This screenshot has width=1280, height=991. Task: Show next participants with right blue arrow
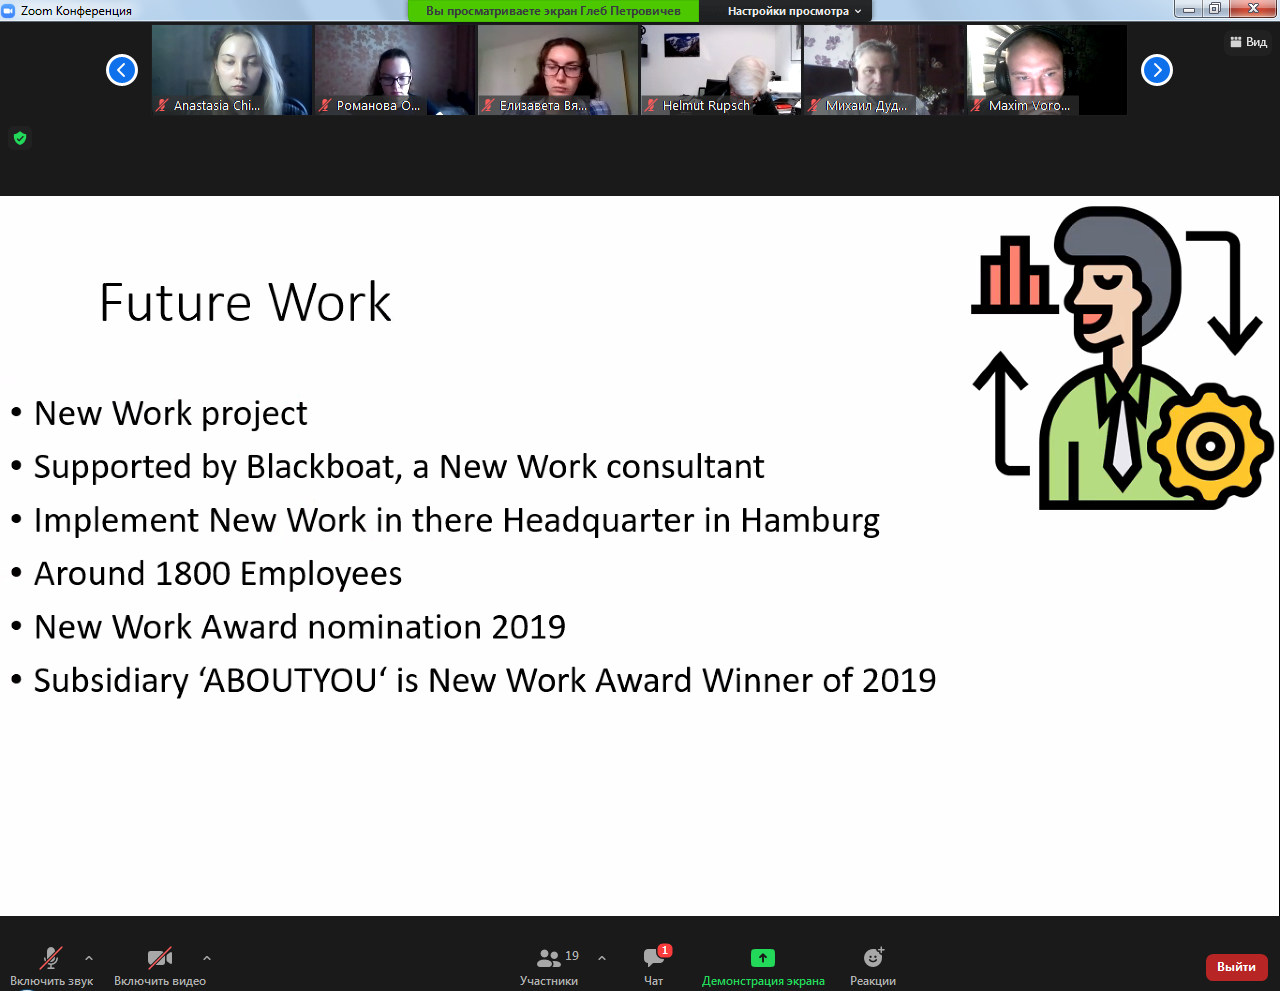1157,70
